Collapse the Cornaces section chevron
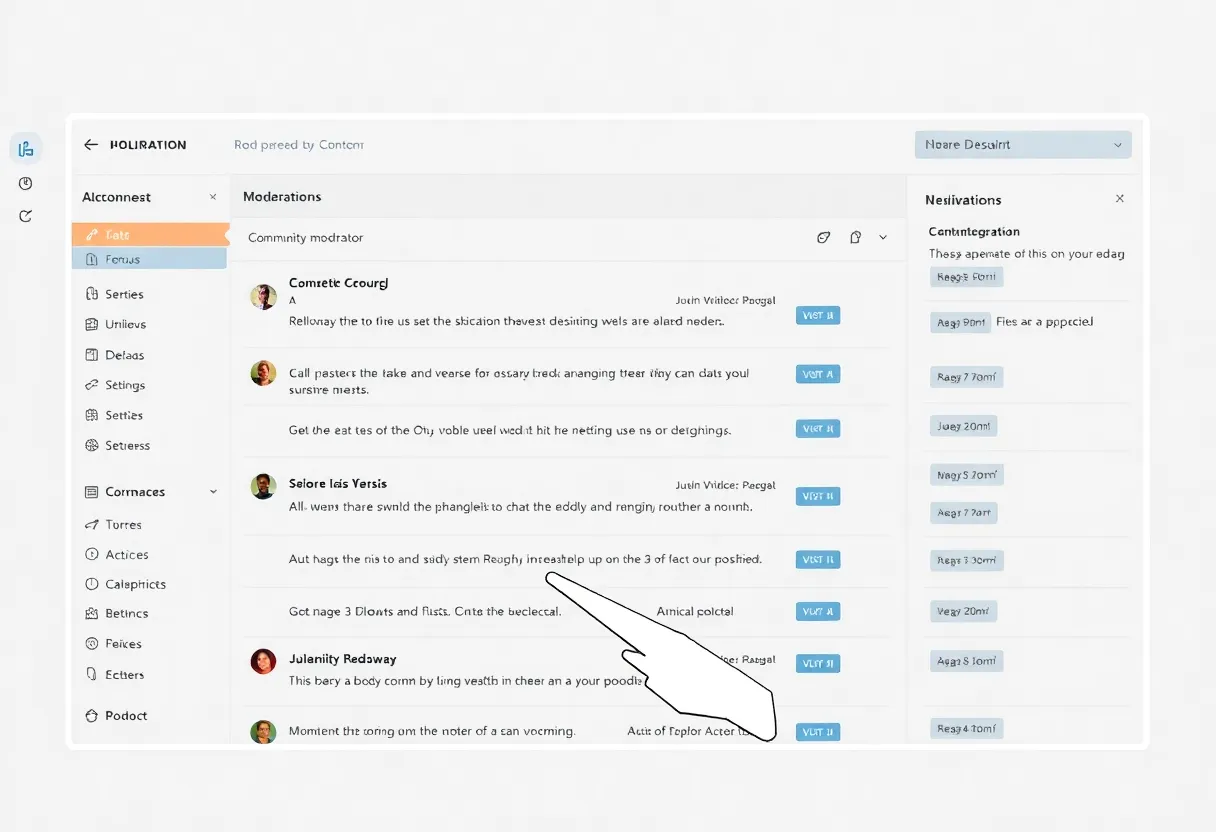Viewport: 1216px width, 832px height. pyautogui.click(x=213, y=492)
